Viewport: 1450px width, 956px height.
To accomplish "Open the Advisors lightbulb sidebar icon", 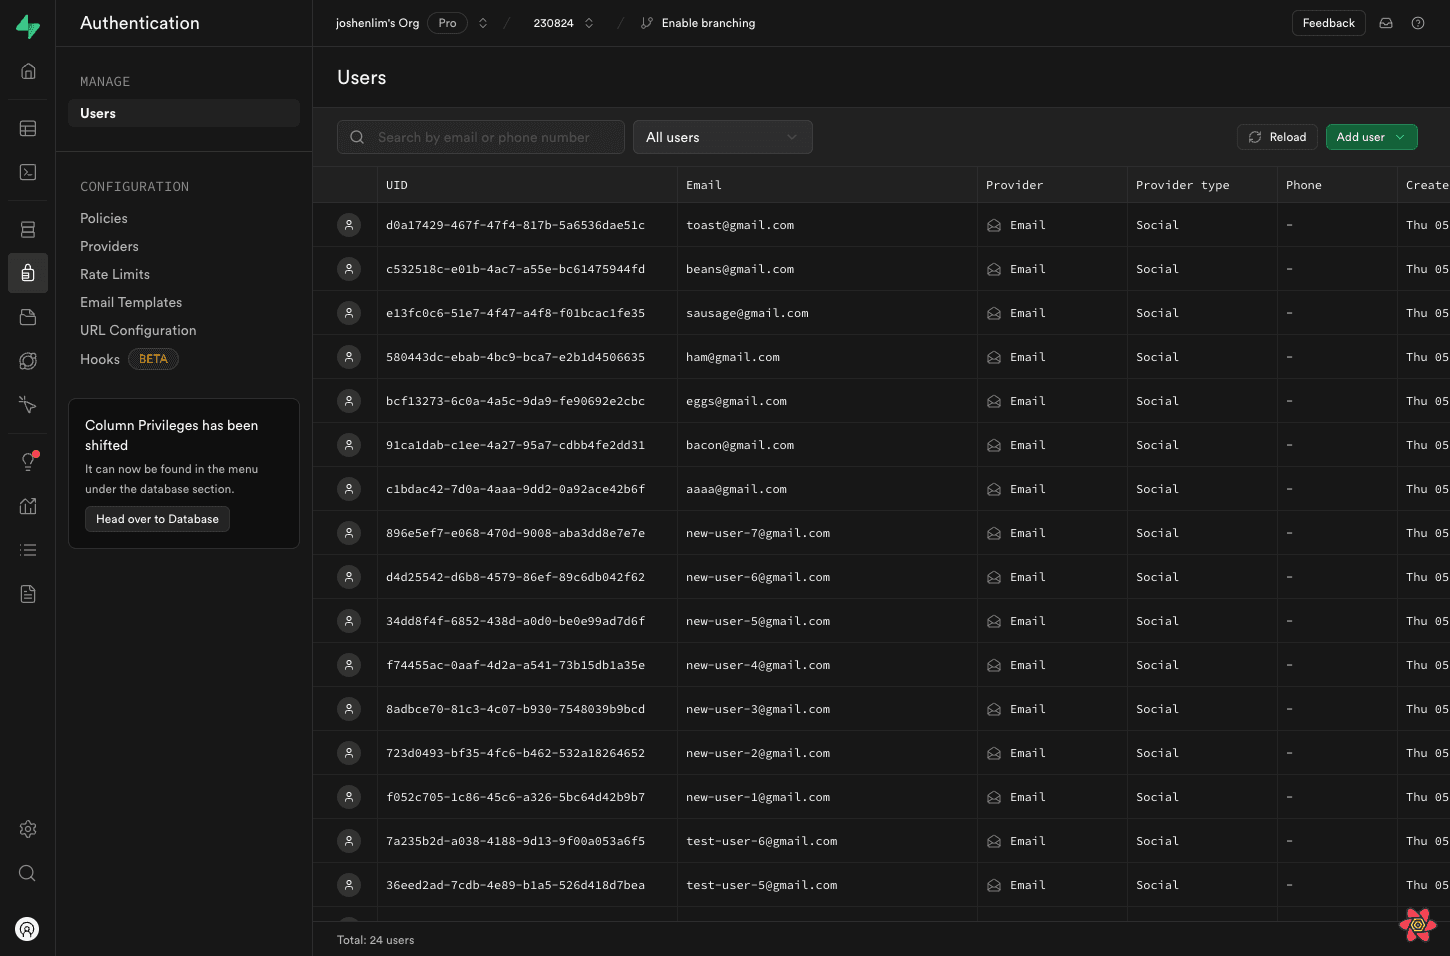I will (x=28, y=461).
